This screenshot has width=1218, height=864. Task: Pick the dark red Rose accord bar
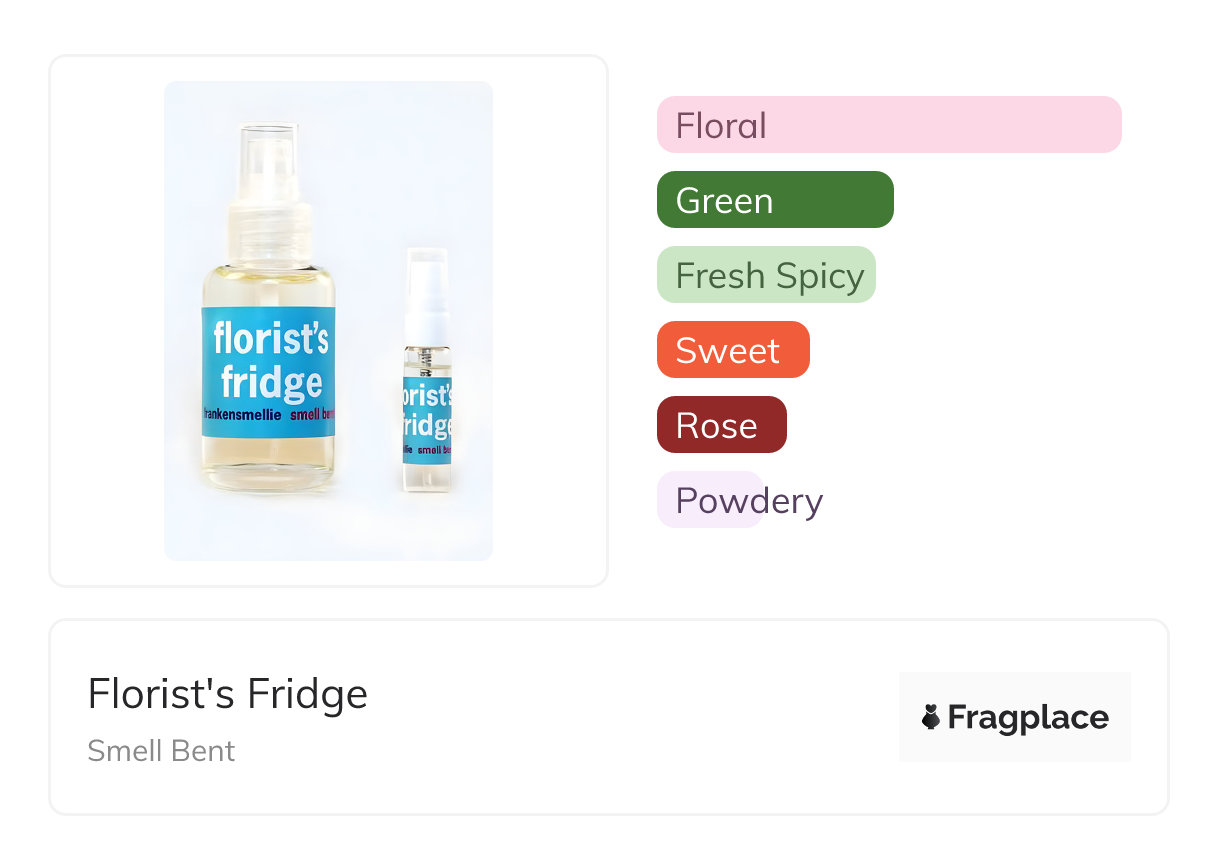click(x=721, y=425)
